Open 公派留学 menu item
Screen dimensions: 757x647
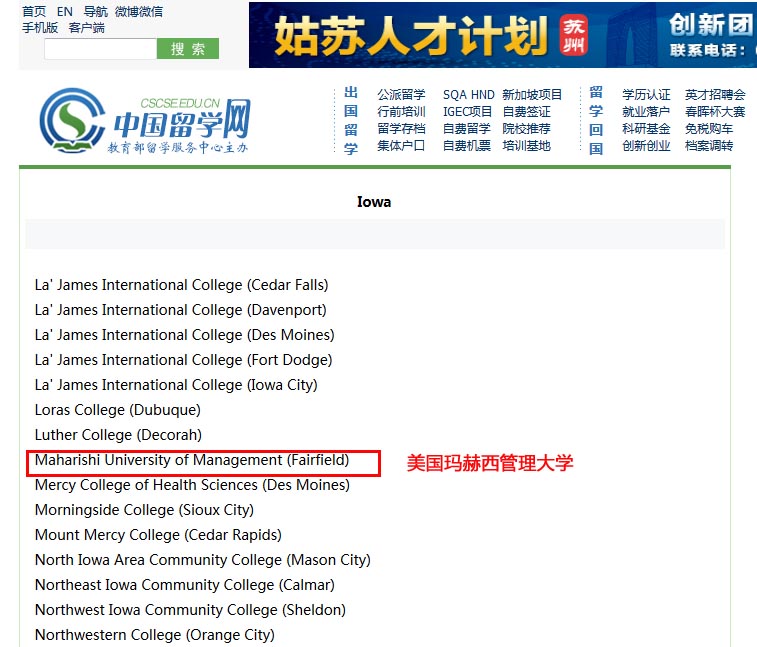pos(401,95)
